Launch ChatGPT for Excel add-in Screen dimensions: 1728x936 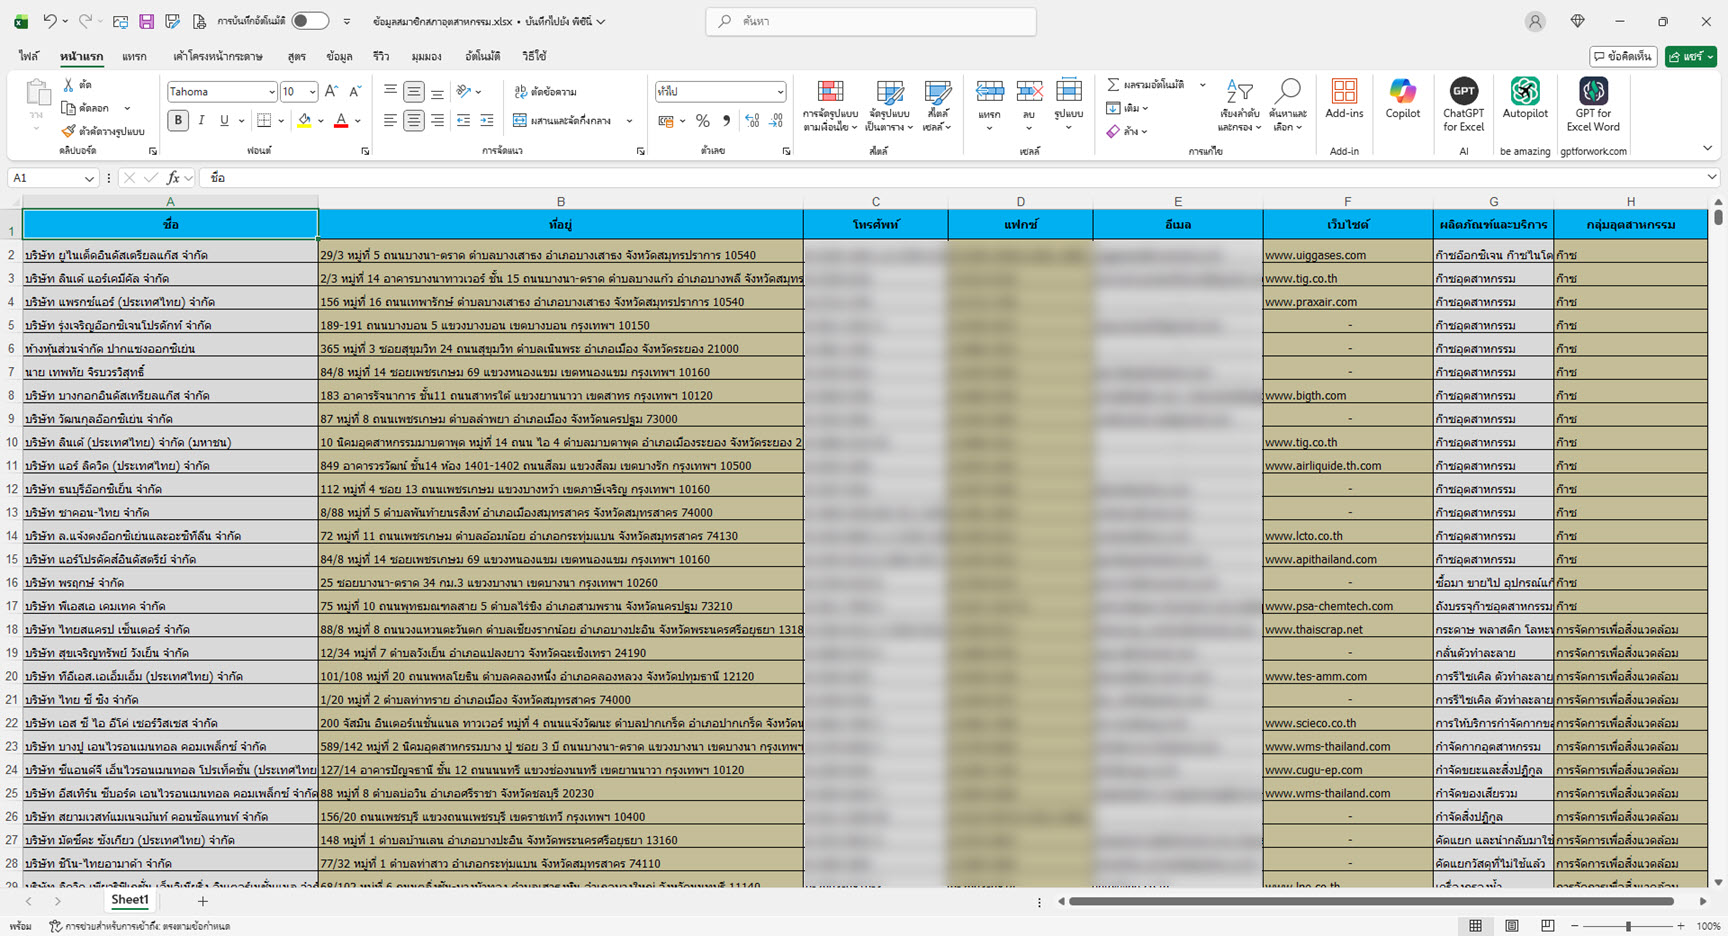(x=1463, y=99)
